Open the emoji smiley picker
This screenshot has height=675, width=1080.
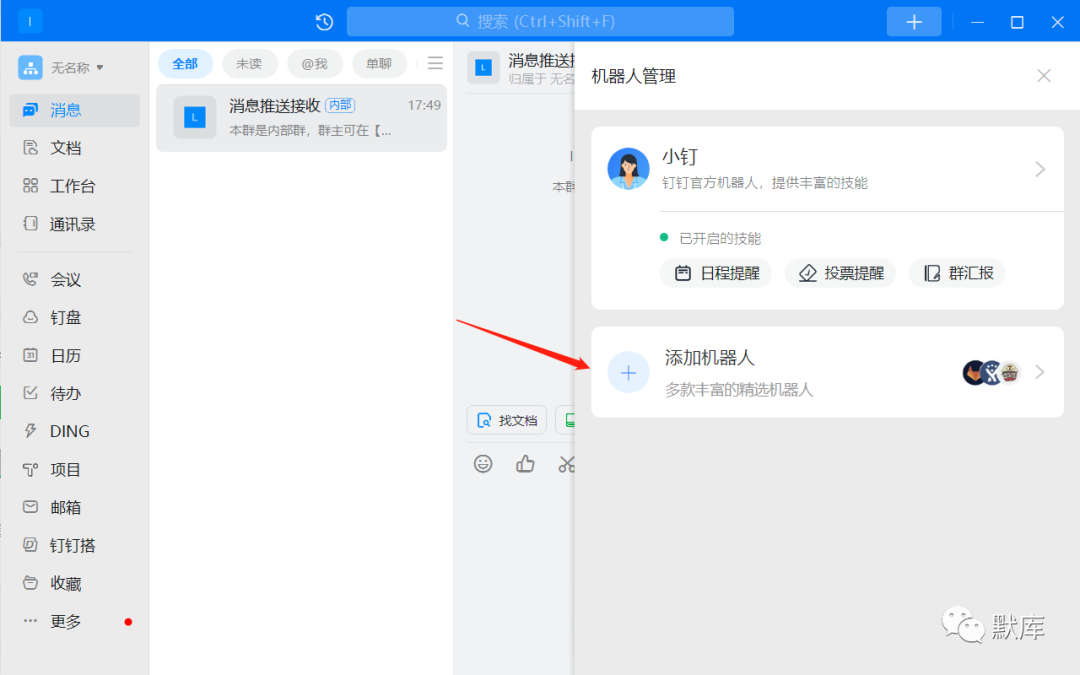coord(483,464)
